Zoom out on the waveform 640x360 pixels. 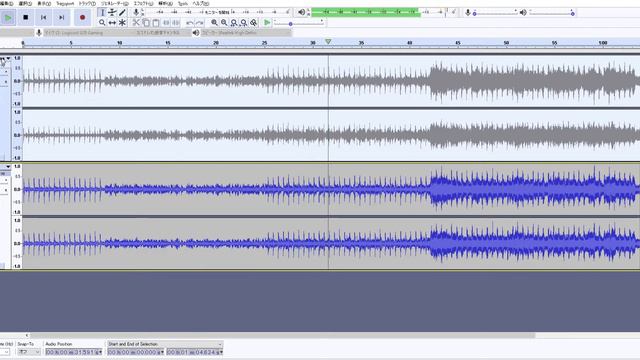[224, 23]
